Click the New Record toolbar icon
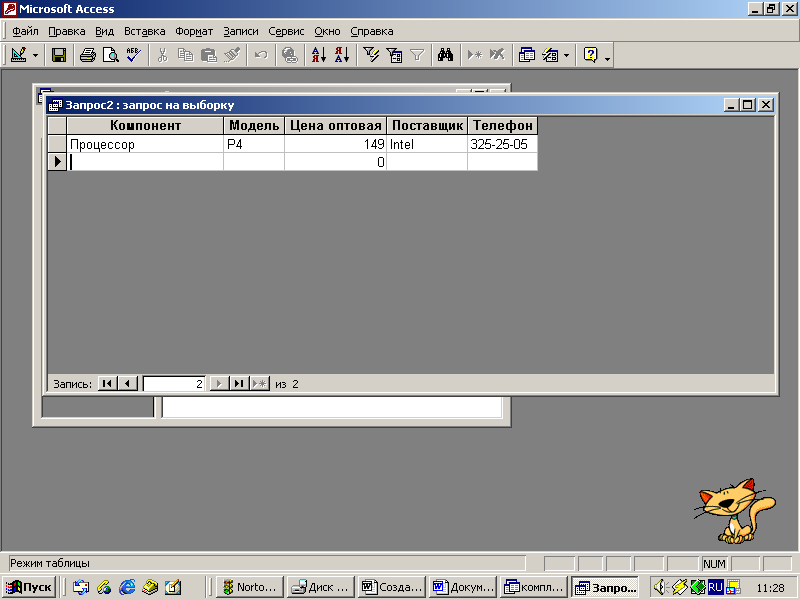 click(x=474, y=55)
